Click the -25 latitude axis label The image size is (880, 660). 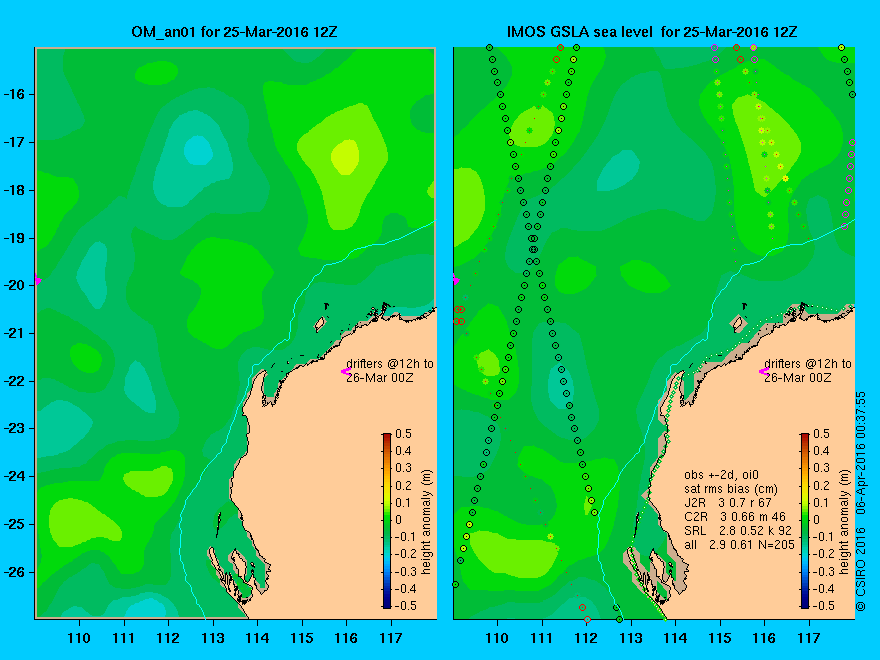[15, 524]
